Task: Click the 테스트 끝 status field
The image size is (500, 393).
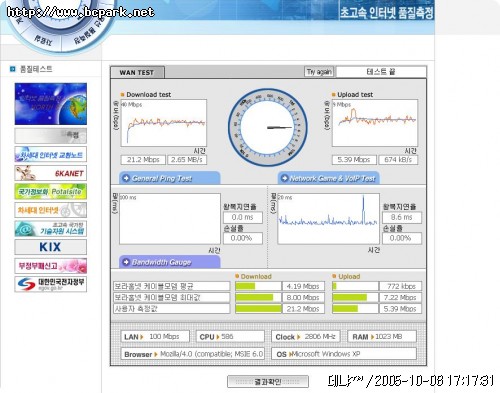Action: pos(381,72)
